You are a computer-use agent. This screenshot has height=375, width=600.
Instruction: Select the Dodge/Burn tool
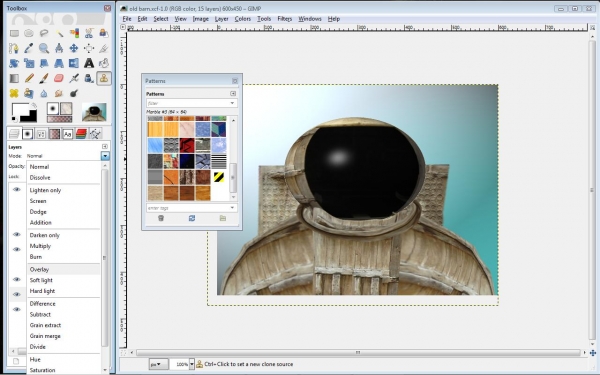74,93
